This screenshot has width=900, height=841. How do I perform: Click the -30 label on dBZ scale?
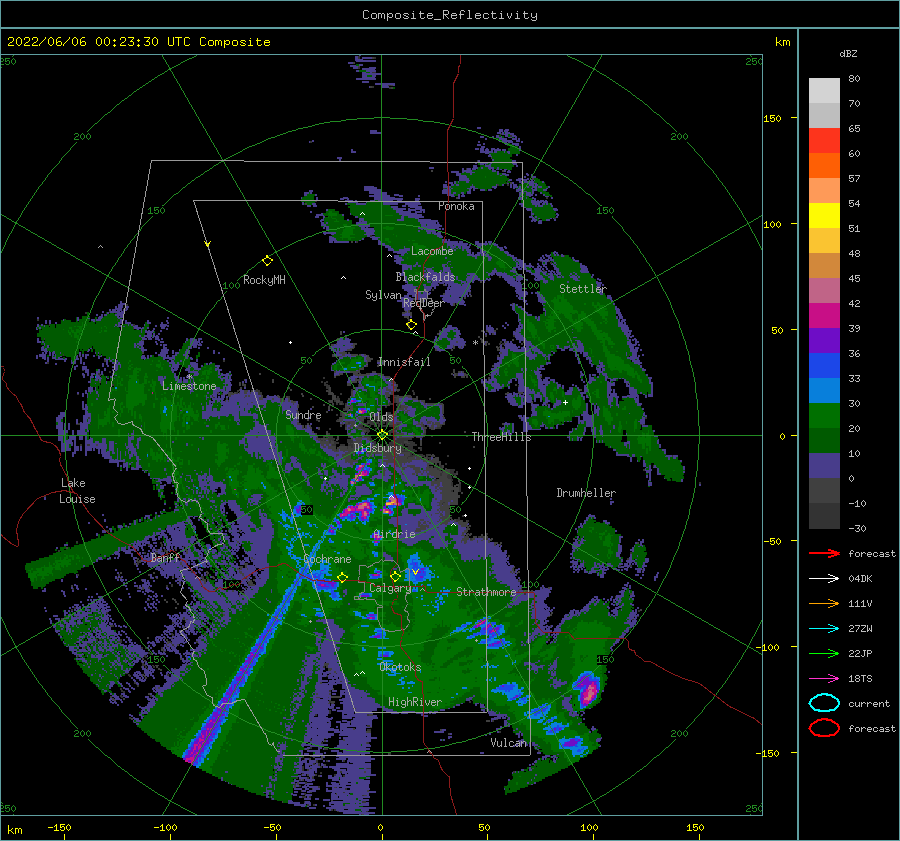[858, 528]
